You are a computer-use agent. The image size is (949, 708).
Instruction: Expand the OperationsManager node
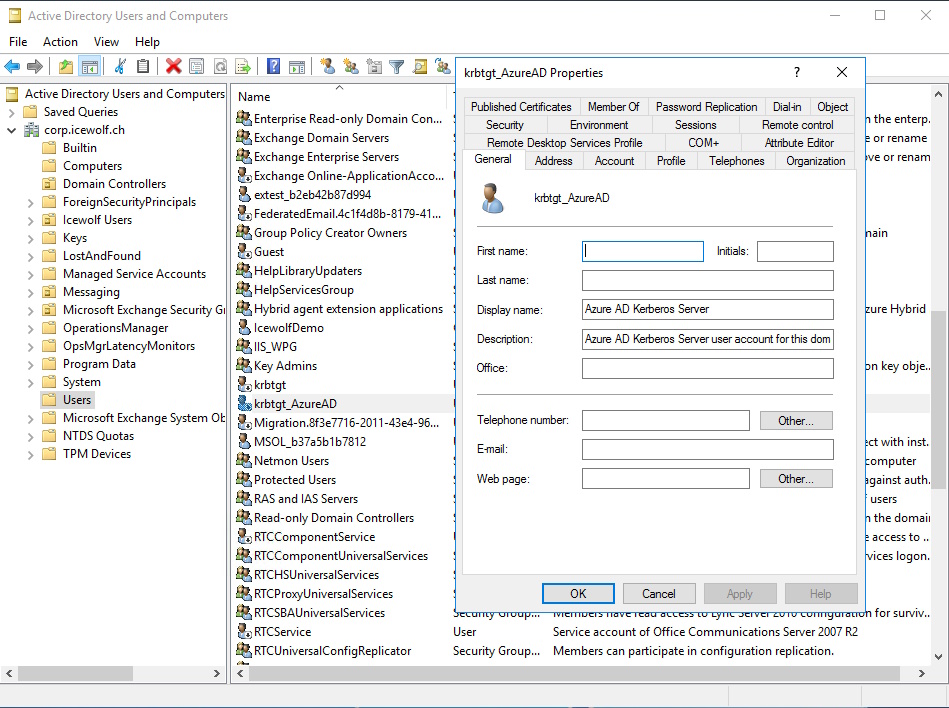[30, 329]
